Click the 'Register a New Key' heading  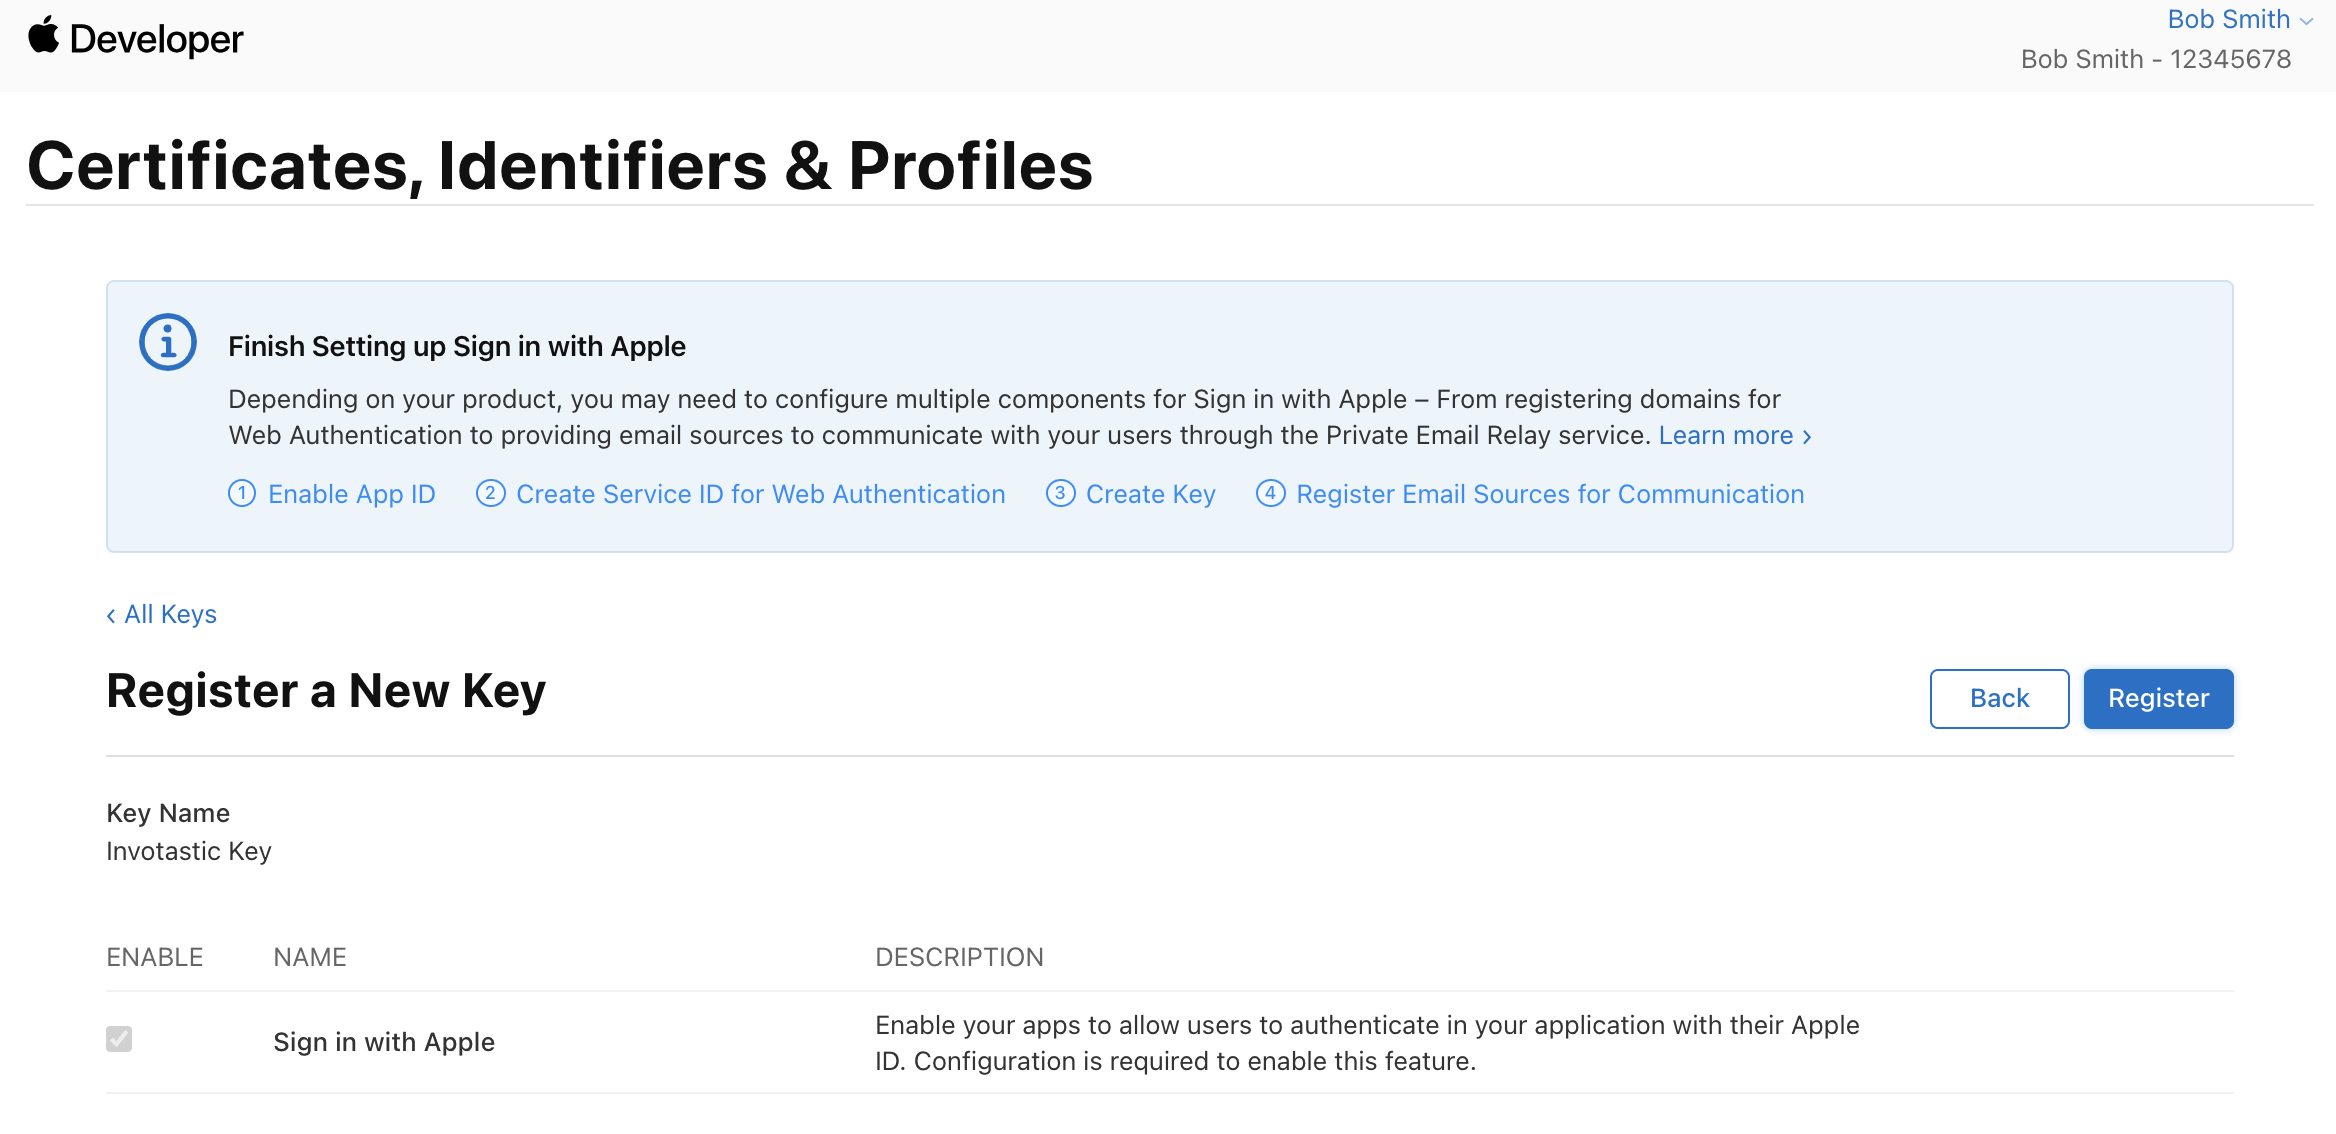pos(326,691)
